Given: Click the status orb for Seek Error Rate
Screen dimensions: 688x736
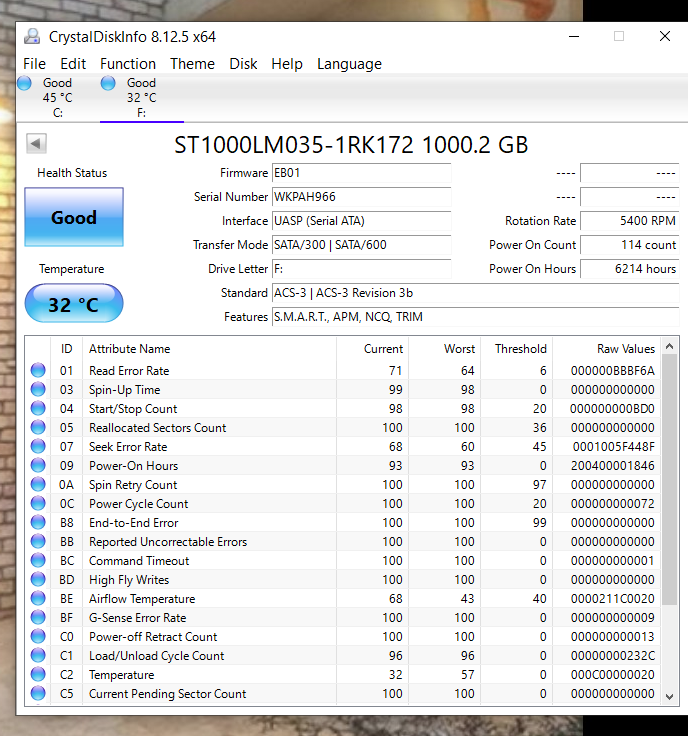Looking at the screenshot, I should click(x=38, y=447).
